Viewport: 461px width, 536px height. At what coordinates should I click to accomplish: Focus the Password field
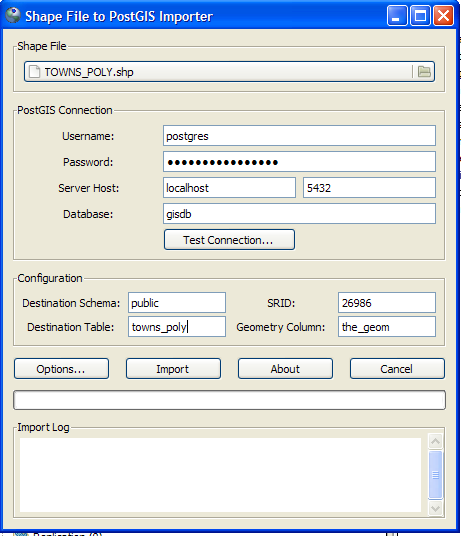[x=299, y=162]
